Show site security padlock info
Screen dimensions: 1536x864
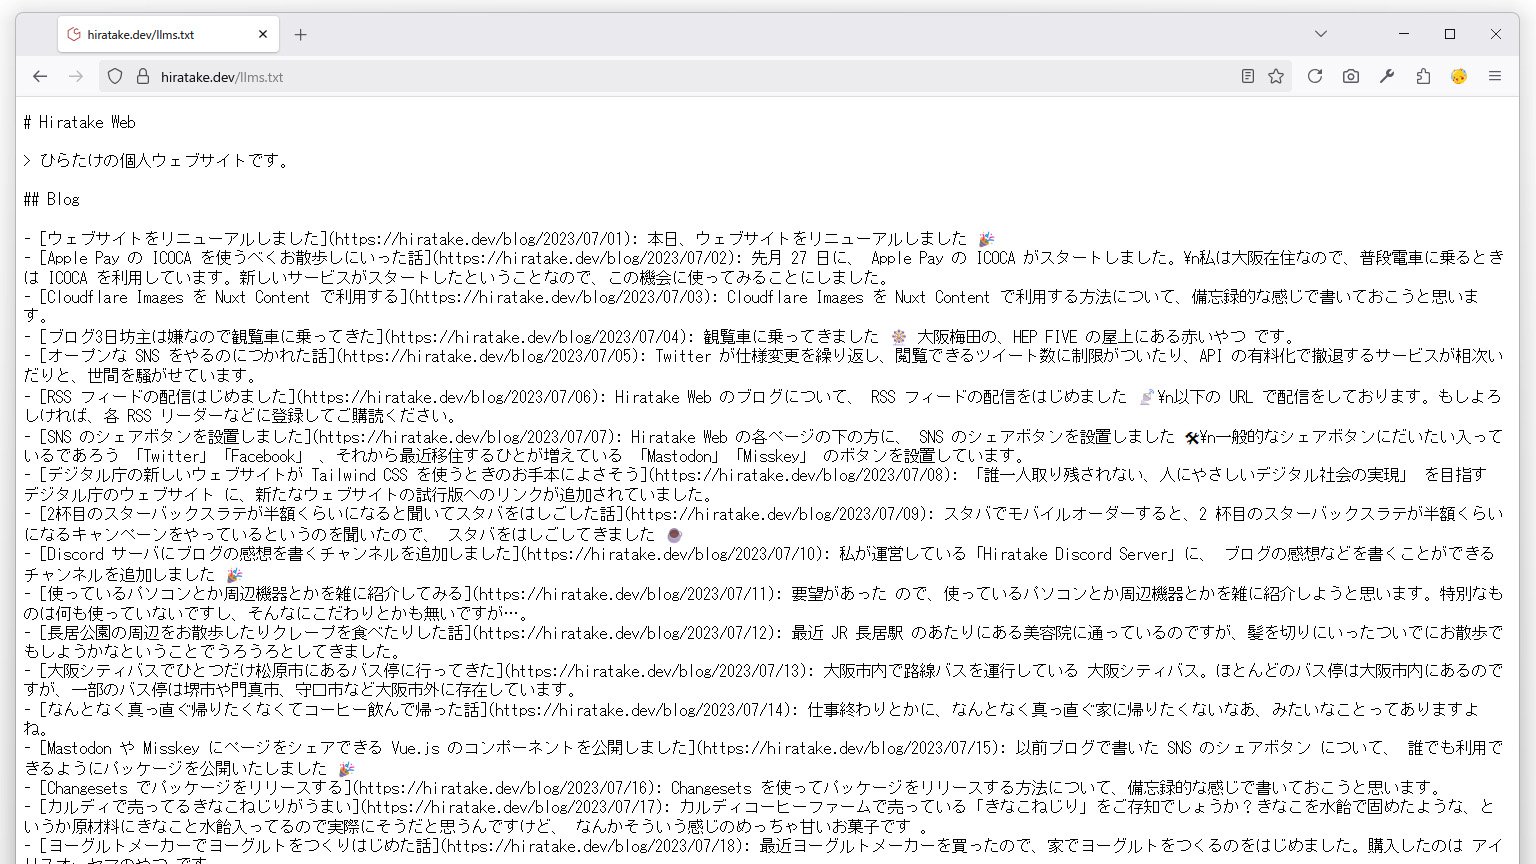(142, 76)
